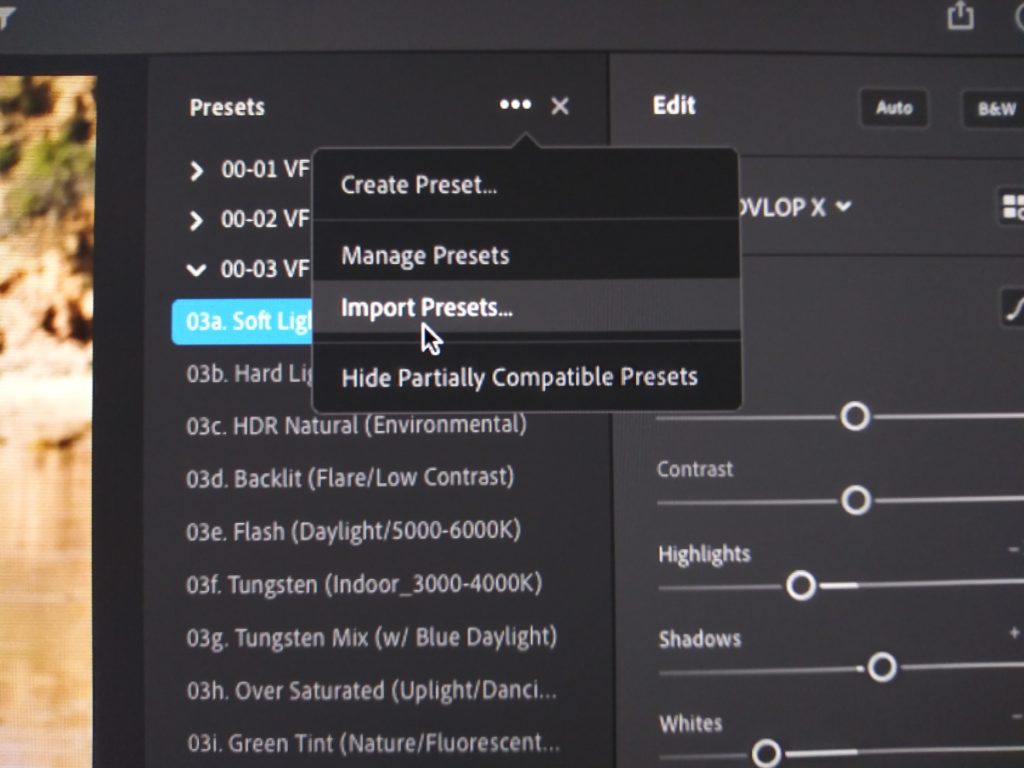
Task: Open the Presets panel options three-dot menu
Action: (514, 105)
